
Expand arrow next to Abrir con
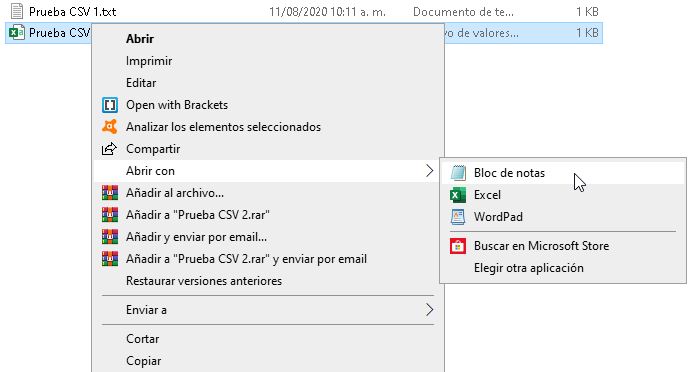coord(429,171)
